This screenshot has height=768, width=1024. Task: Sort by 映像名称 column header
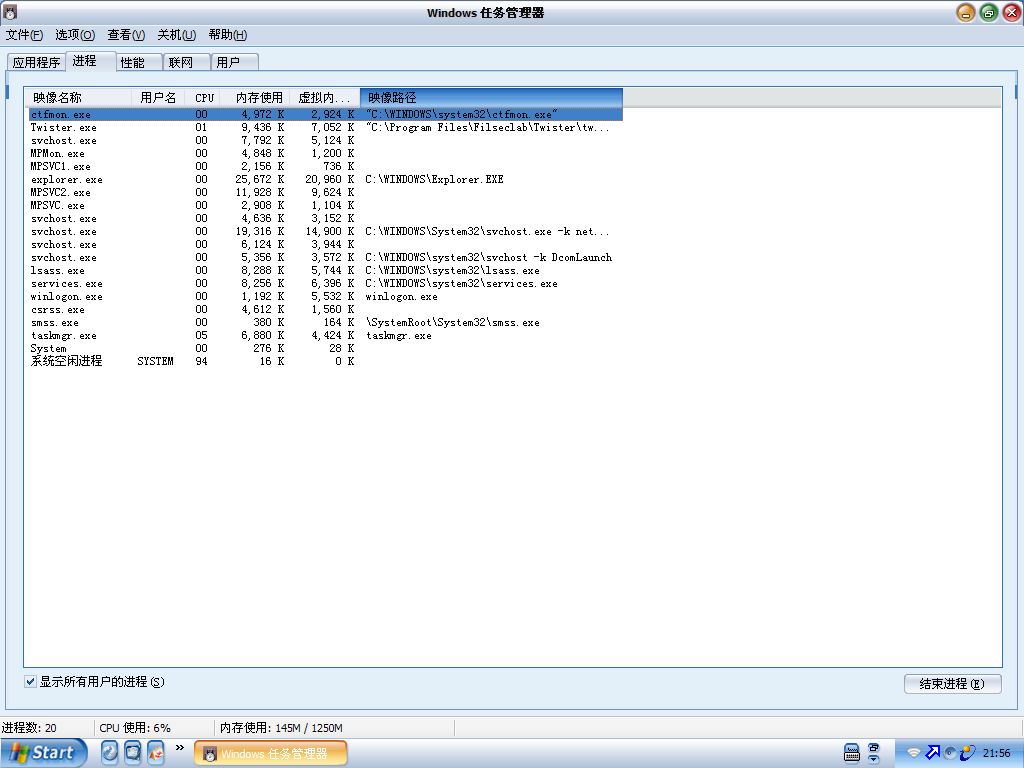78,98
